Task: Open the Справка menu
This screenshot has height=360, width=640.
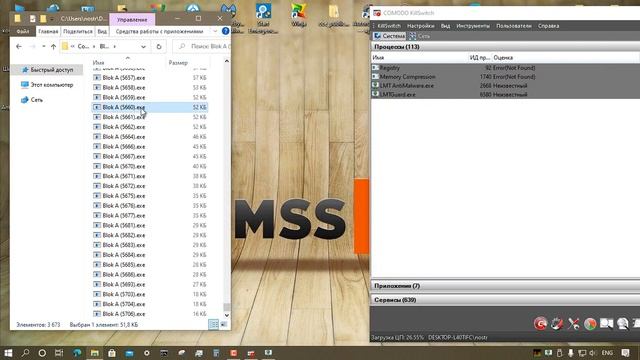Action: point(548,26)
